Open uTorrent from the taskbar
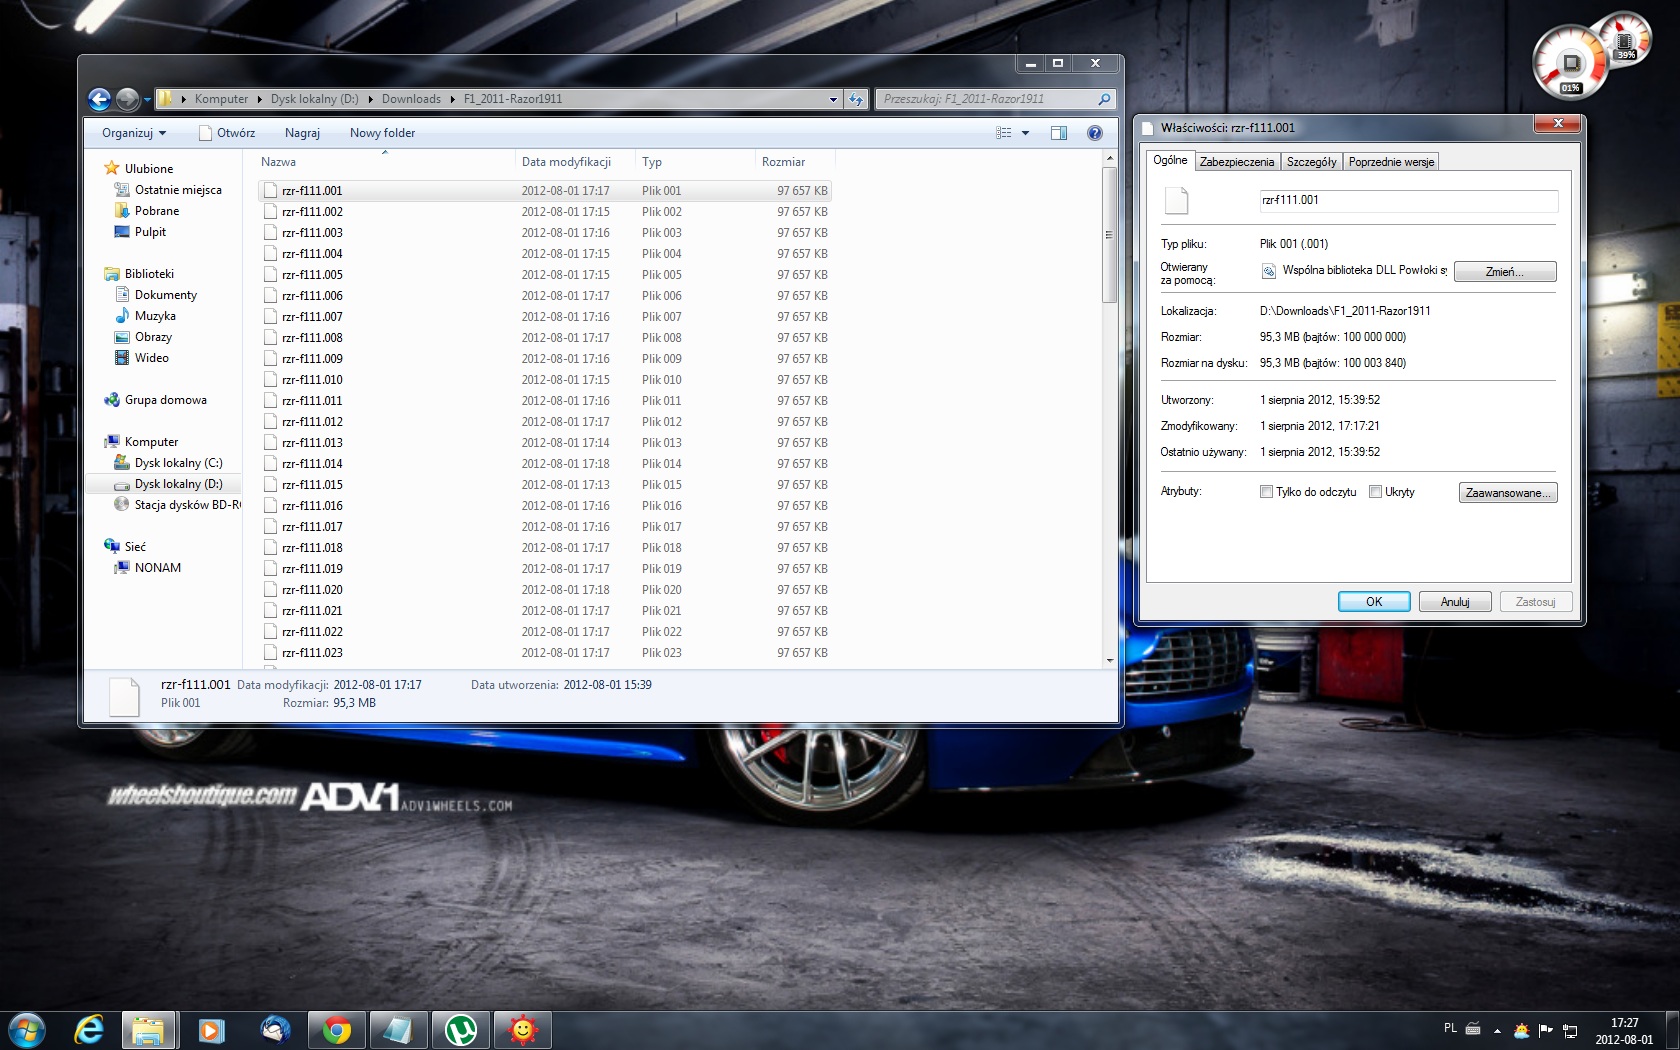 pos(461,1030)
